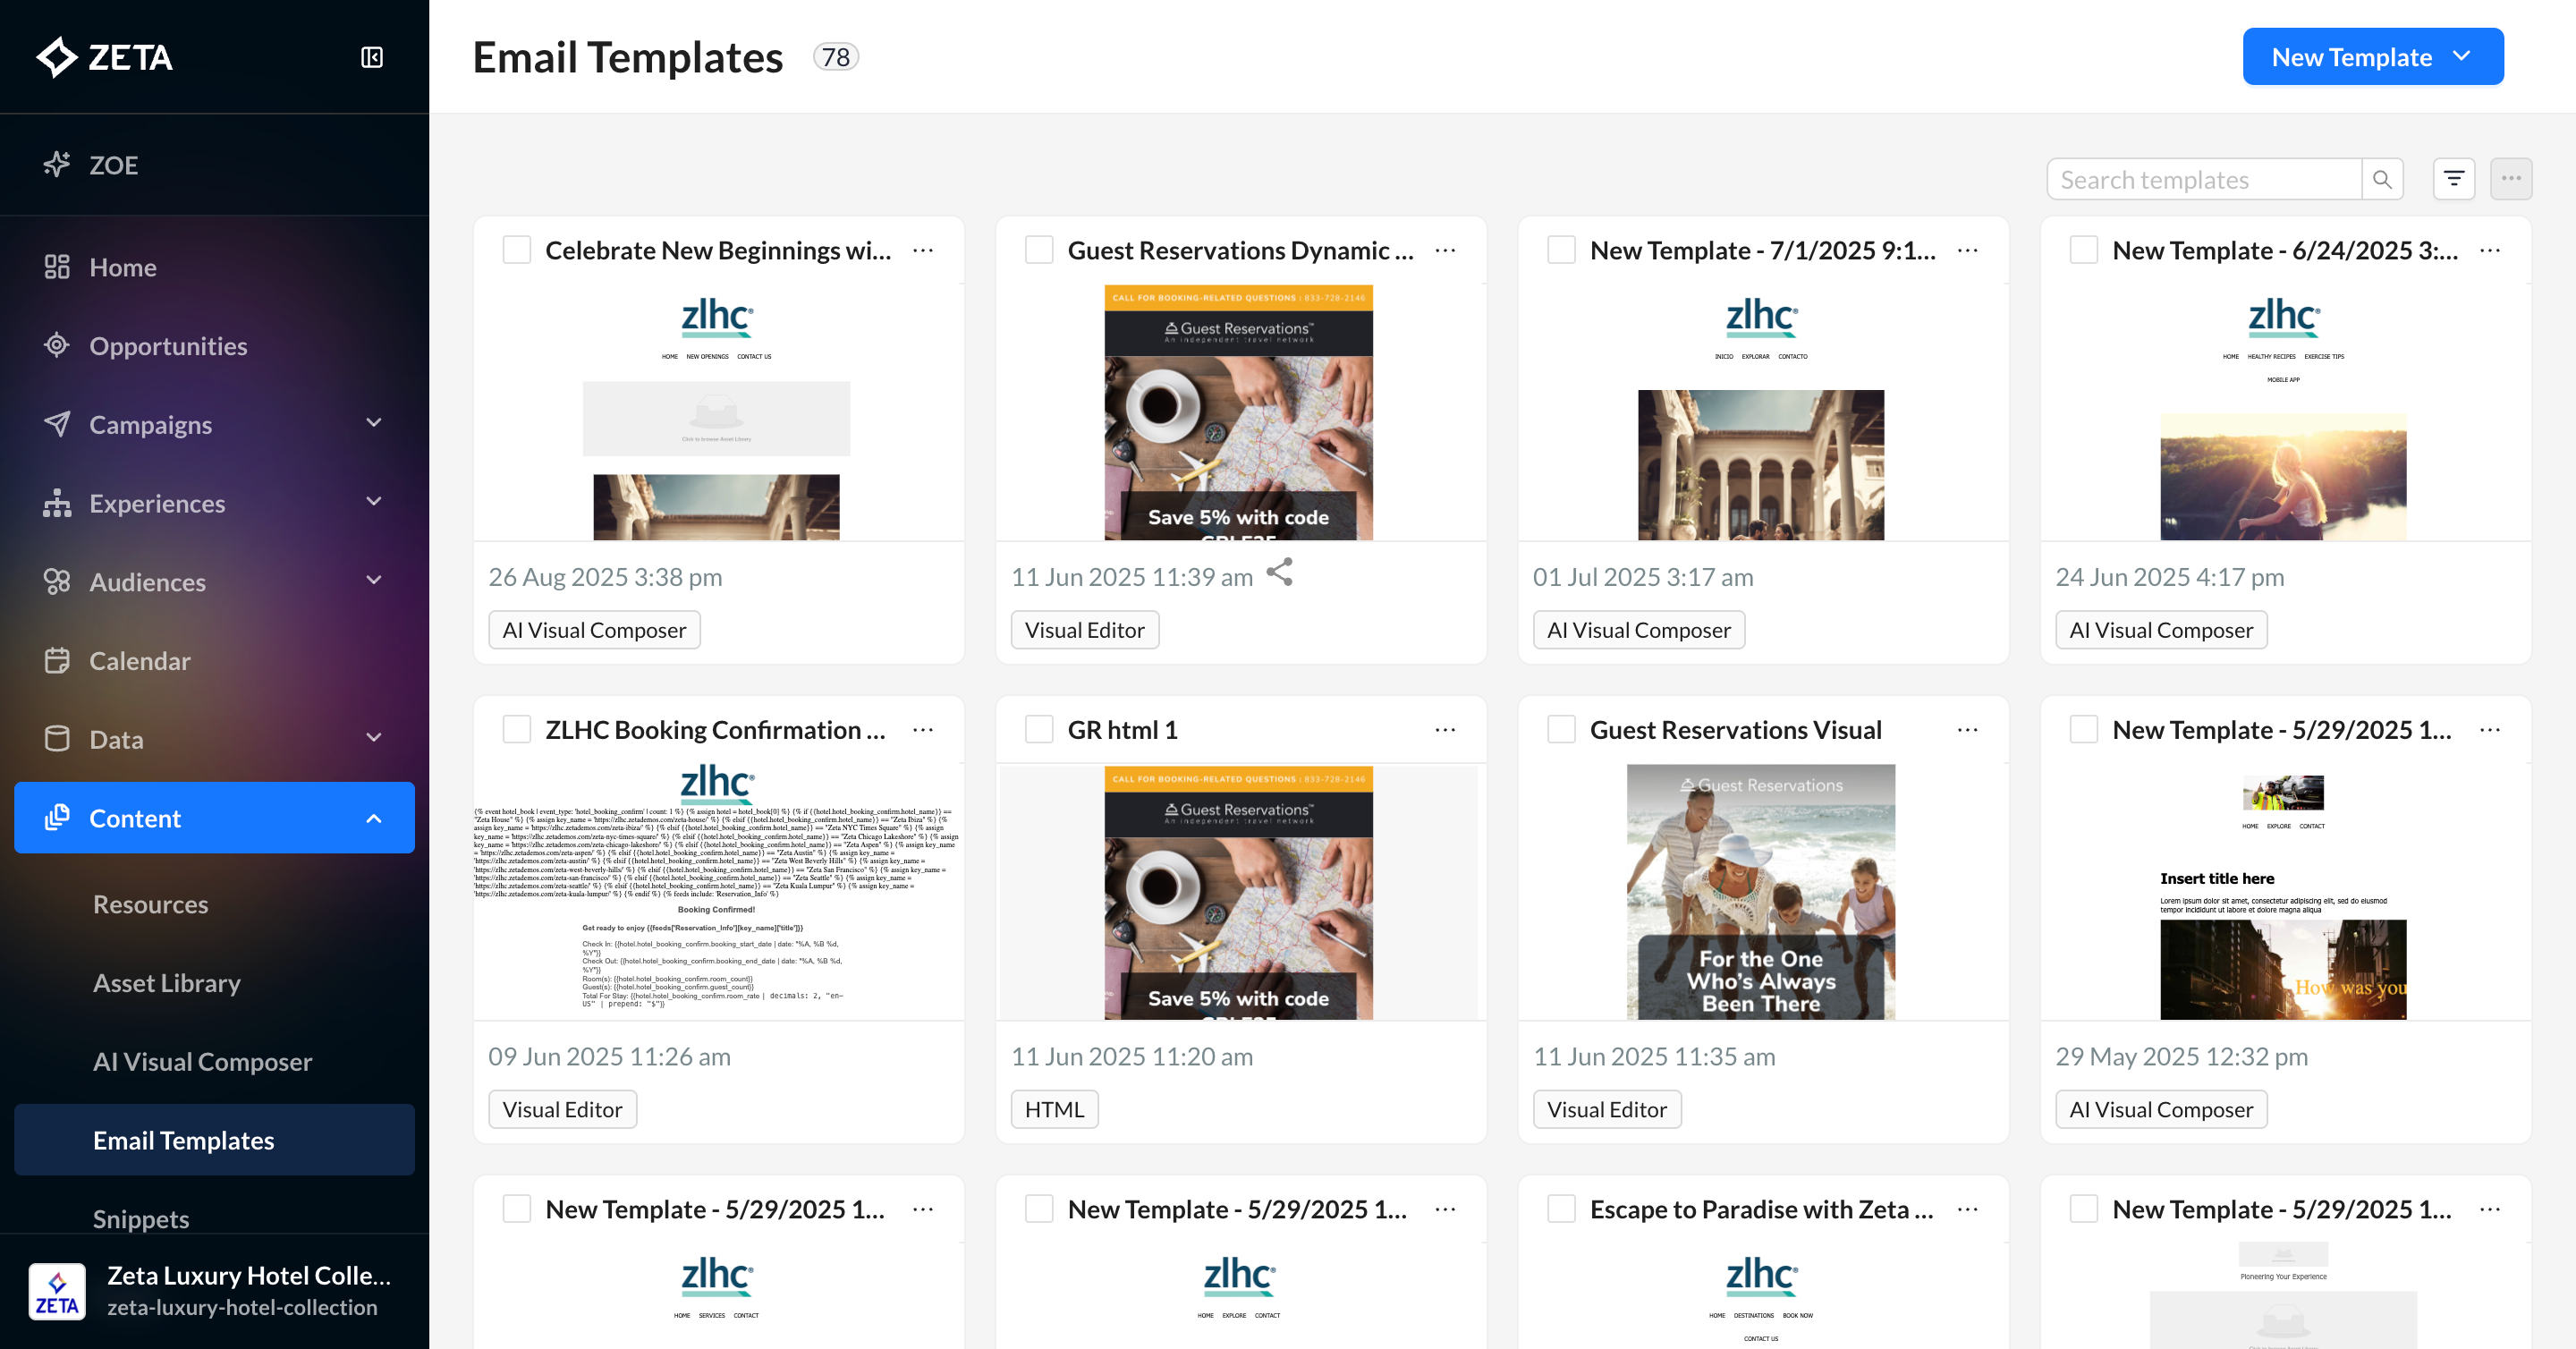Select the Celebrate New Beginnings template checkbox
The image size is (2576, 1349).
coord(517,250)
